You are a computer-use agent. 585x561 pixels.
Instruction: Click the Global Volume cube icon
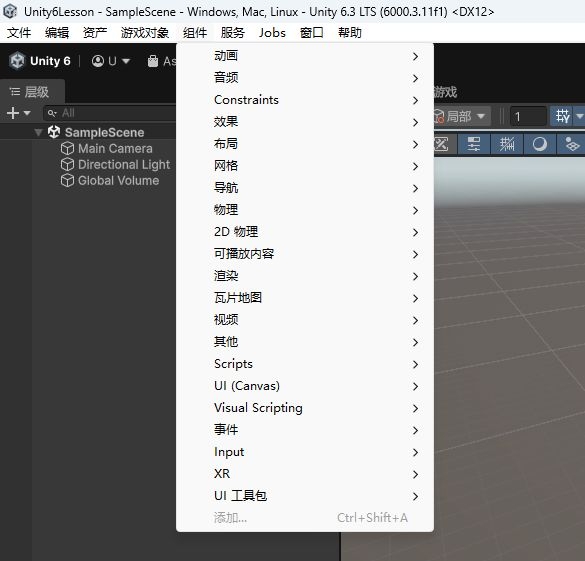point(67,181)
